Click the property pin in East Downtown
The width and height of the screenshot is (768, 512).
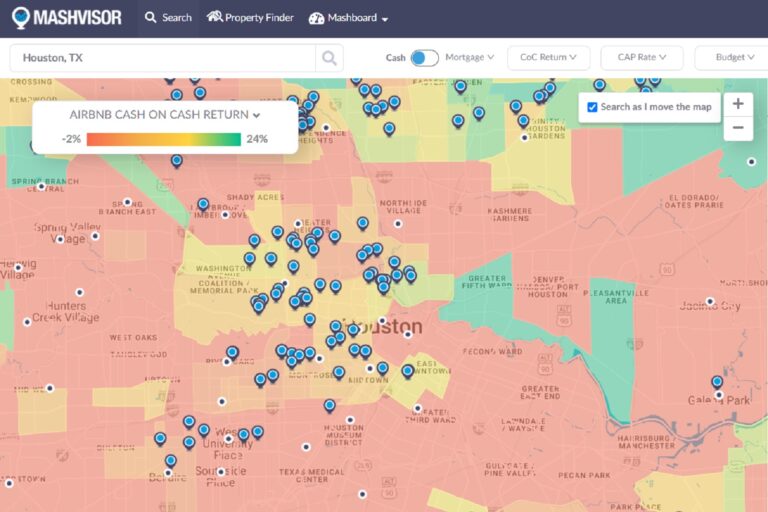point(407,371)
